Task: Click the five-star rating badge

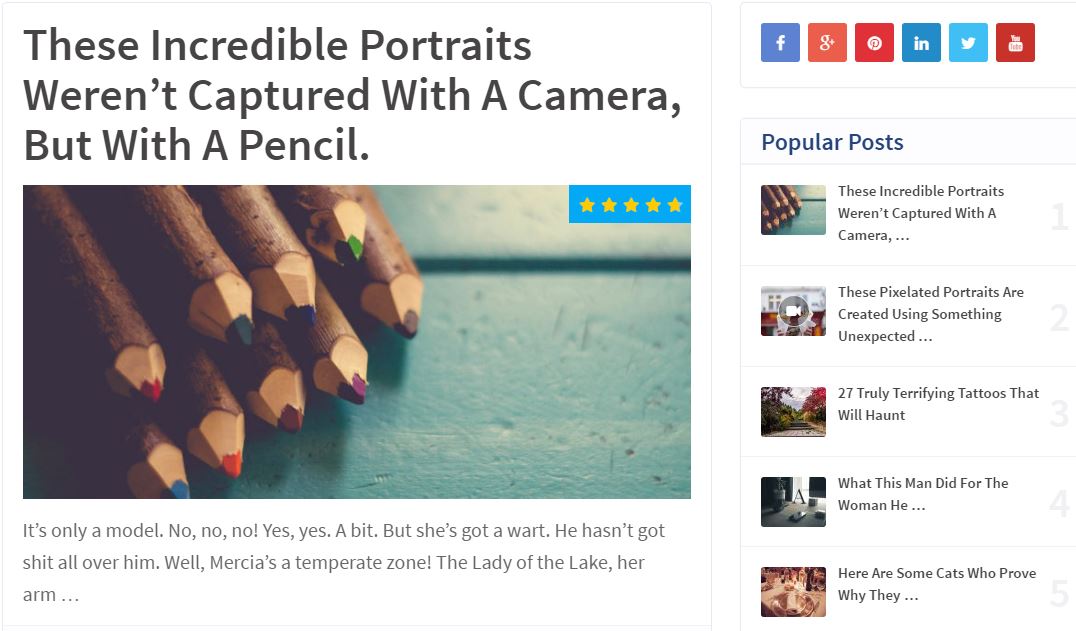Action: coord(630,205)
